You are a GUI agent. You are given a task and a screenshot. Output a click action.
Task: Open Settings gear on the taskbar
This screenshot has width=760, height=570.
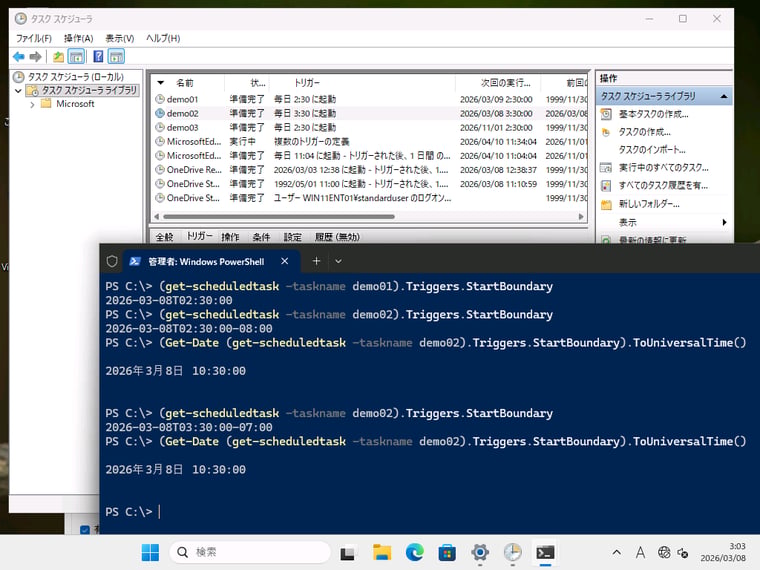[x=480, y=553]
